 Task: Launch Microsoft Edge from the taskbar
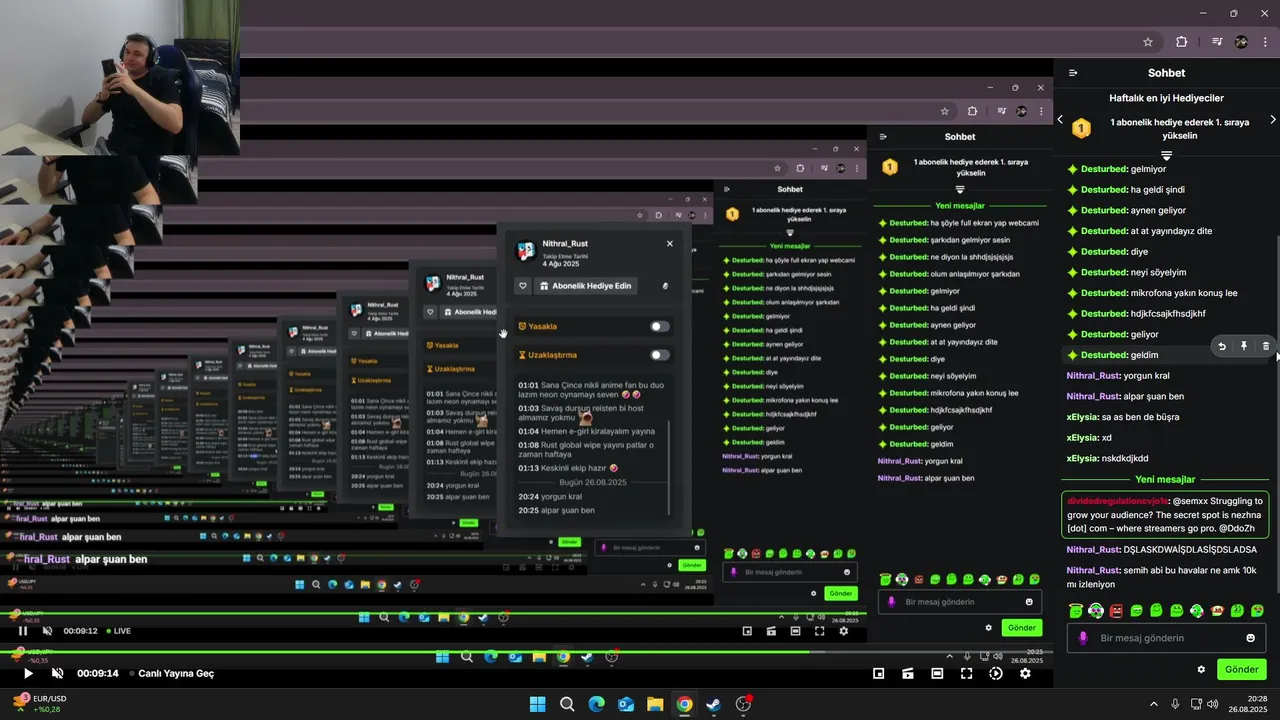(x=596, y=704)
